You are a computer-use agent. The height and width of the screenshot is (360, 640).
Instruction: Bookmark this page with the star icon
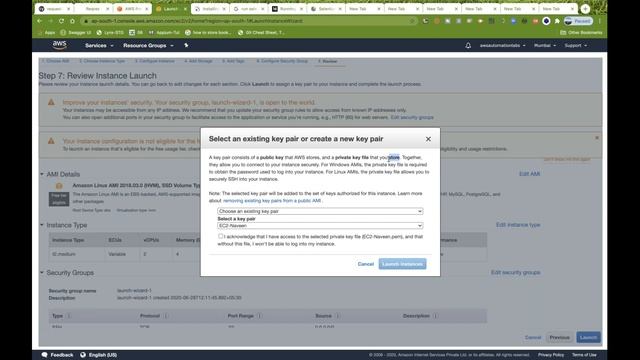pyautogui.click(x=413, y=21)
